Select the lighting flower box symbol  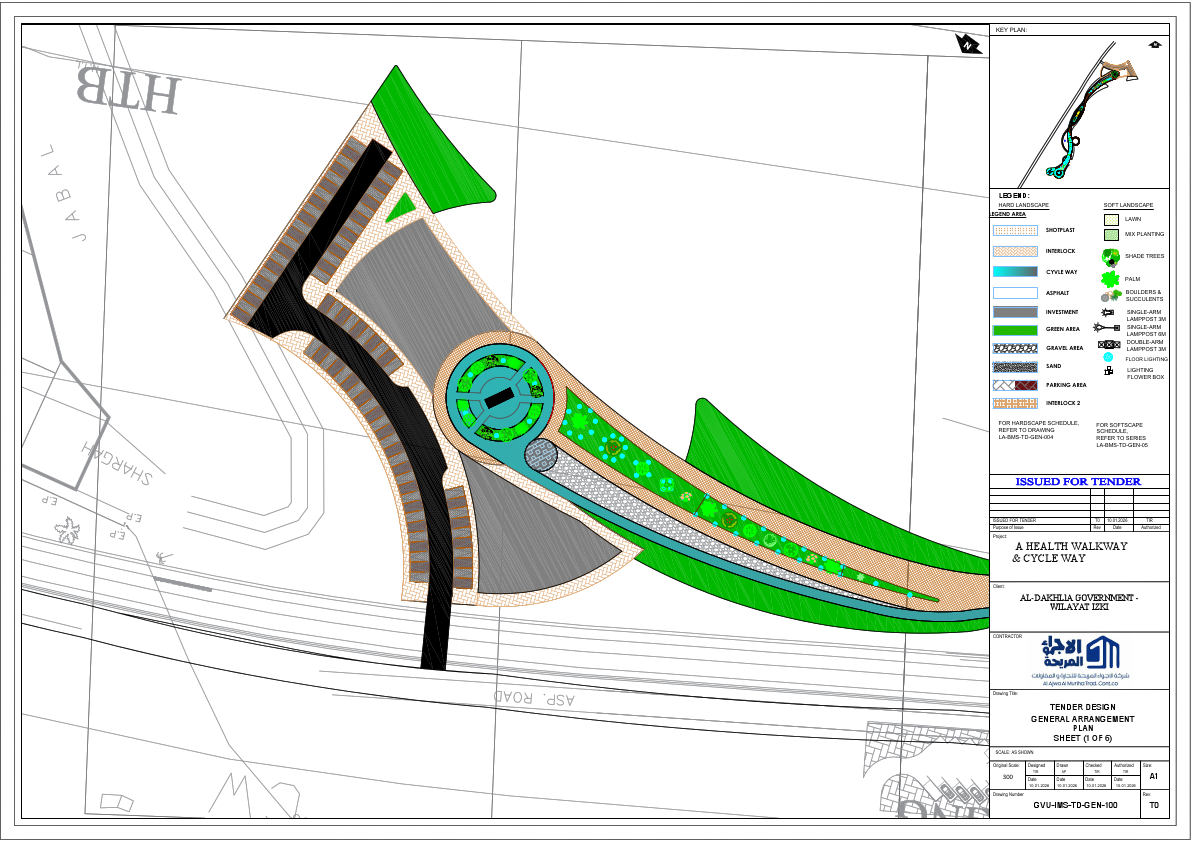[1108, 370]
